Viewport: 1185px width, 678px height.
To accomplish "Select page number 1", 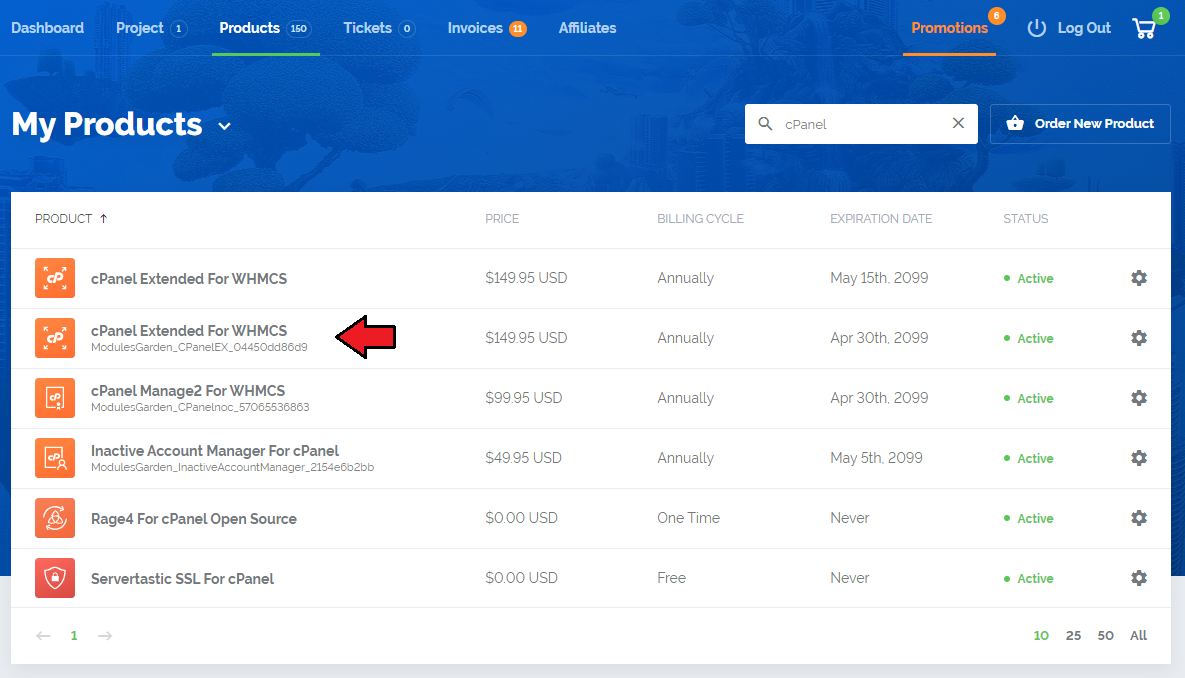I will click(74, 636).
